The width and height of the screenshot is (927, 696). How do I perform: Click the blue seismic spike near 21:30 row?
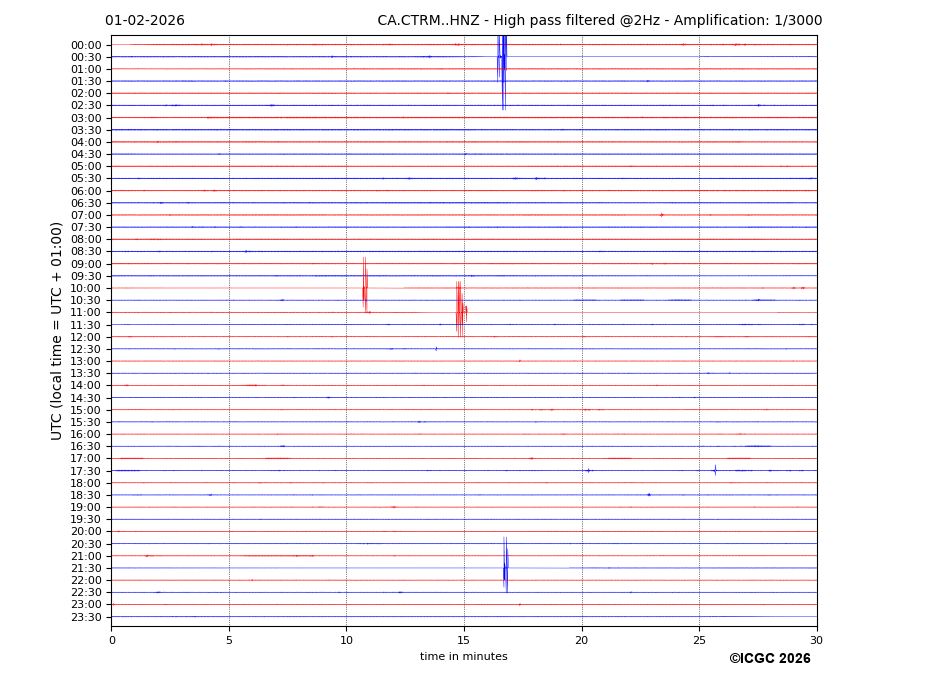pyautogui.click(x=506, y=567)
